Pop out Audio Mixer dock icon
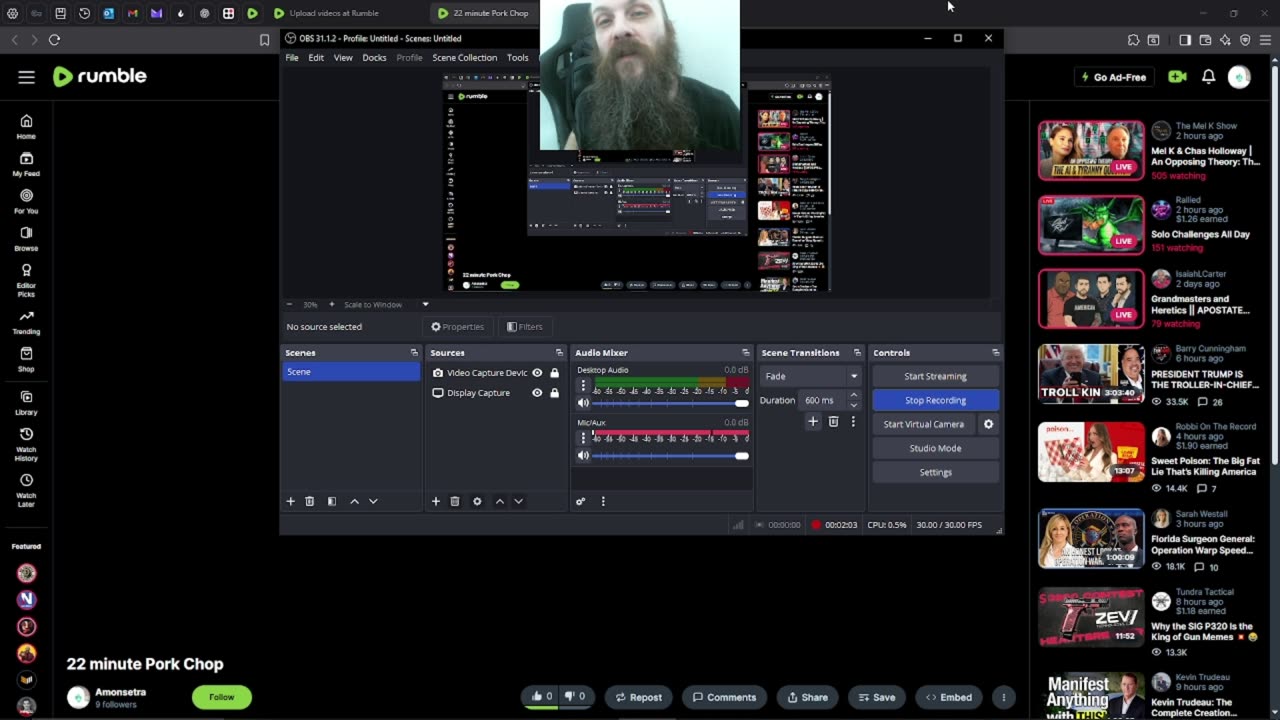Viewport: 1280px width, 720px height. [x=745, y=353]
